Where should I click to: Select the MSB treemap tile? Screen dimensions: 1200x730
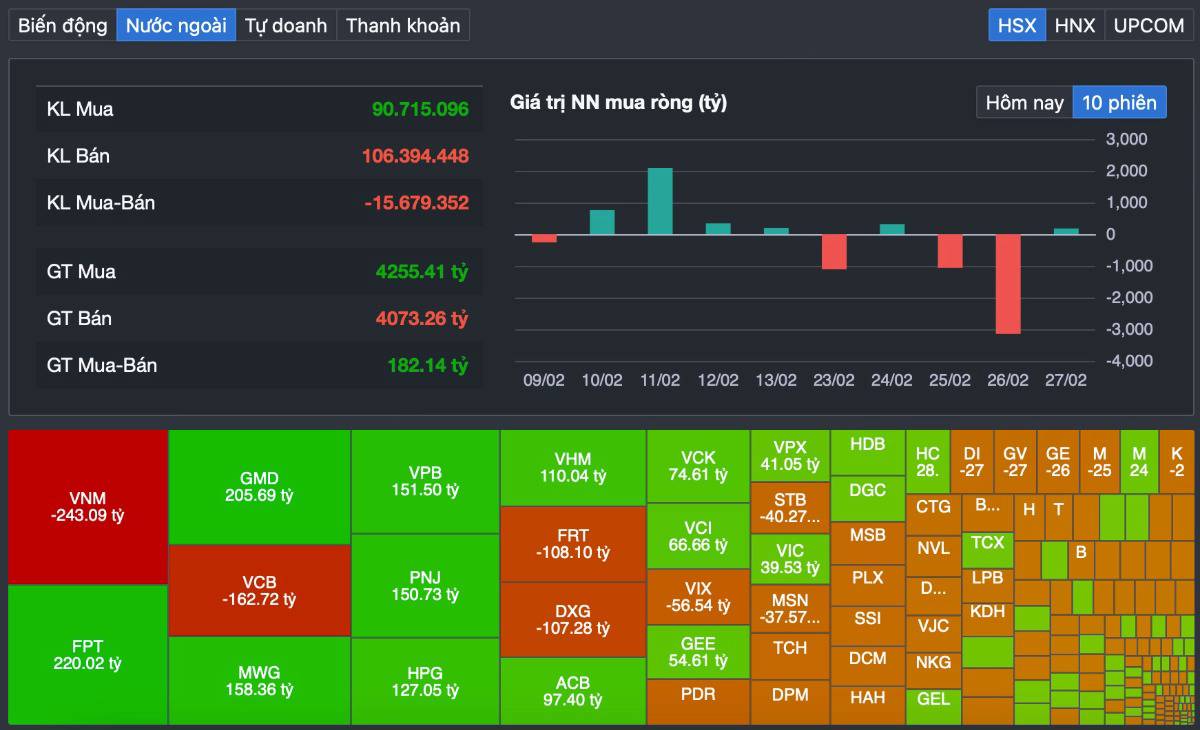click(x=868, y=542)
